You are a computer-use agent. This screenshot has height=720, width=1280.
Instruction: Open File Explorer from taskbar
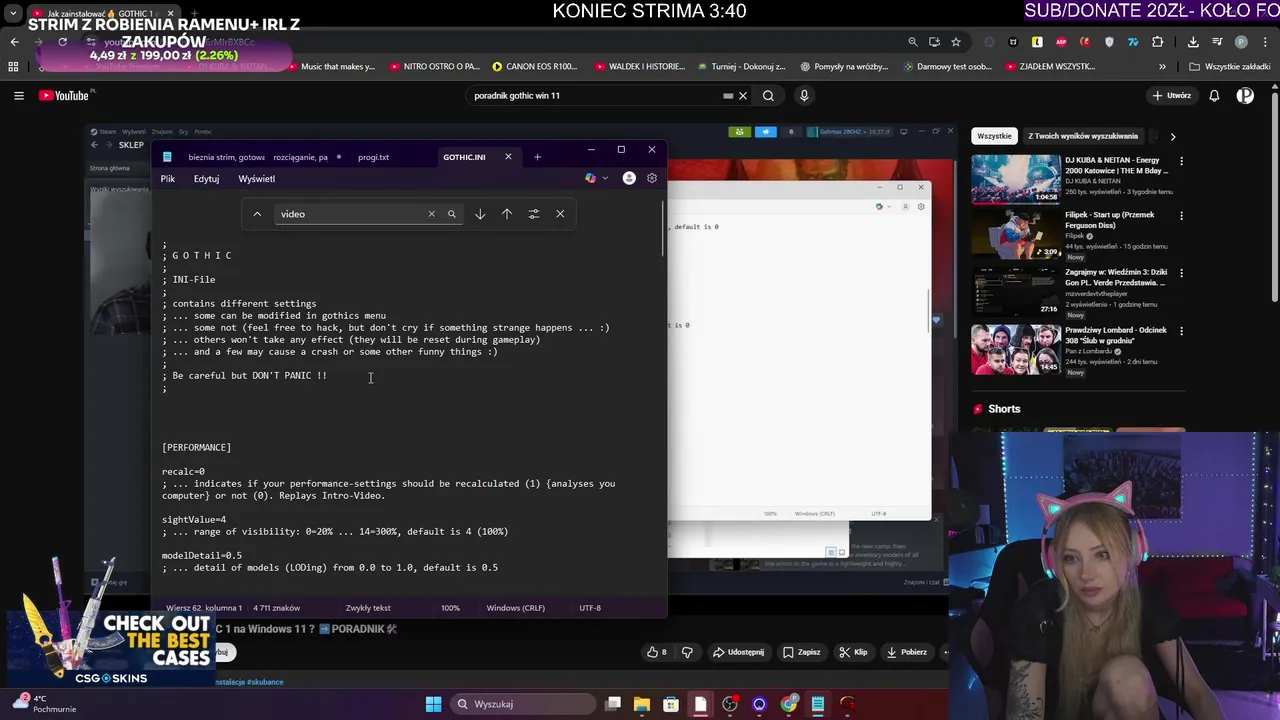[642, 704]
